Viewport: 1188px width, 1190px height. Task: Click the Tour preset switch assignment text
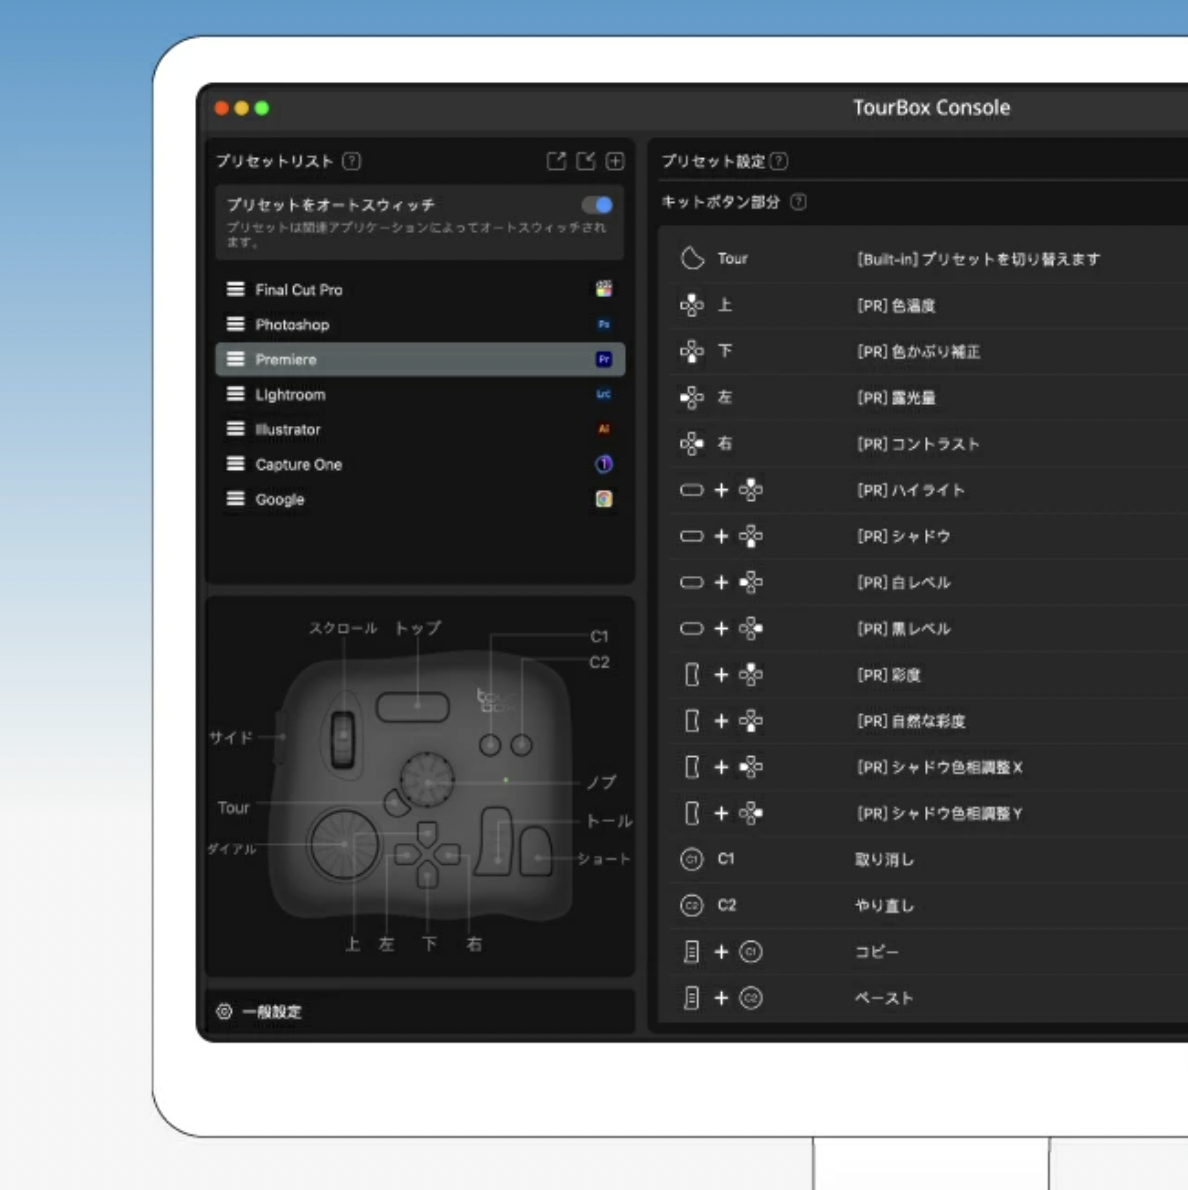point(978,259)
